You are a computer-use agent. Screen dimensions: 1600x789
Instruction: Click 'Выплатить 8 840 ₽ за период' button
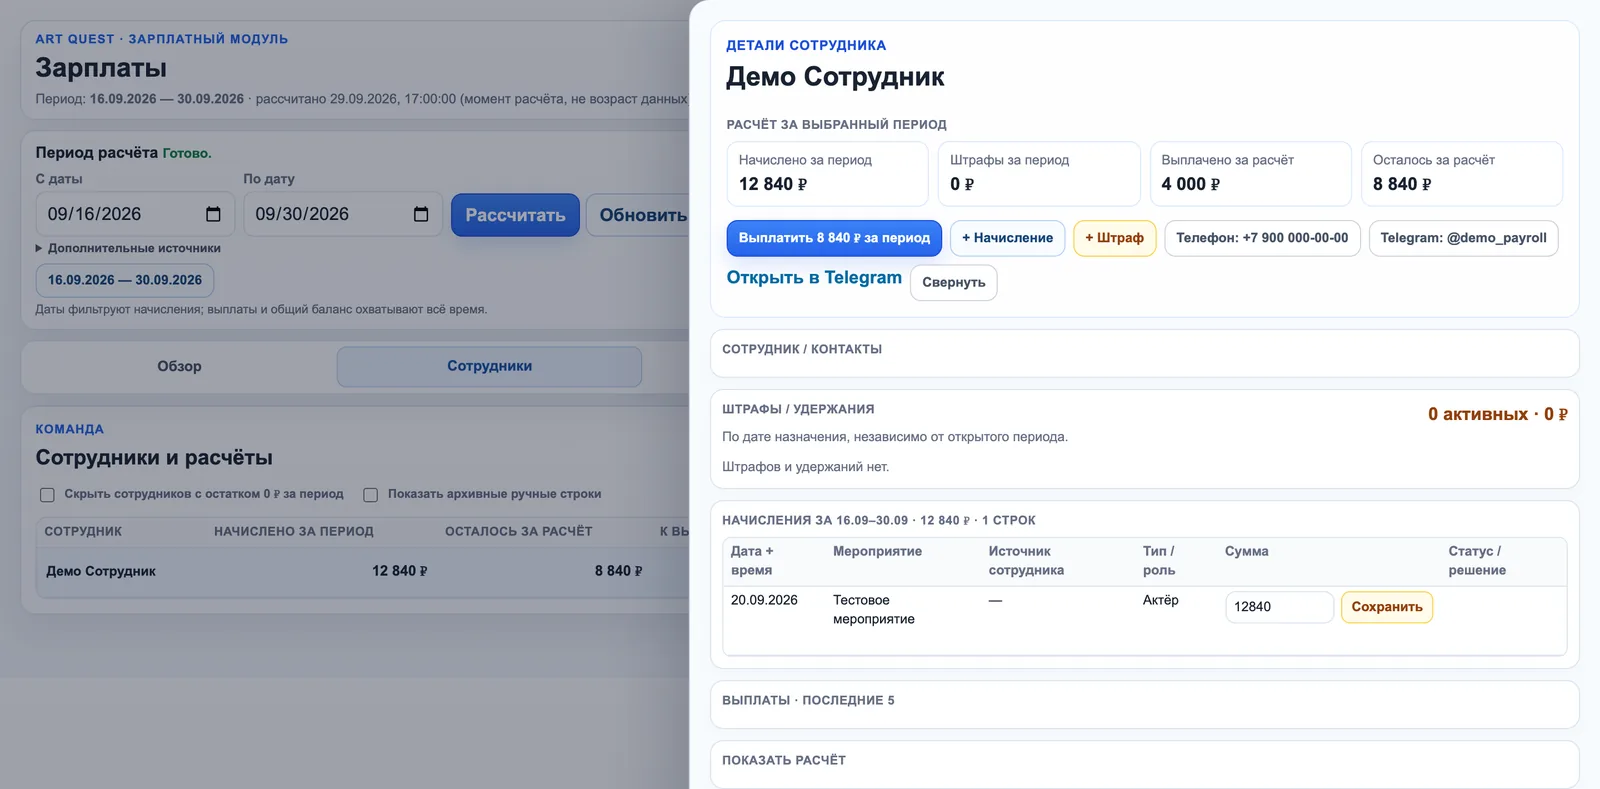(x=834, y=238)
